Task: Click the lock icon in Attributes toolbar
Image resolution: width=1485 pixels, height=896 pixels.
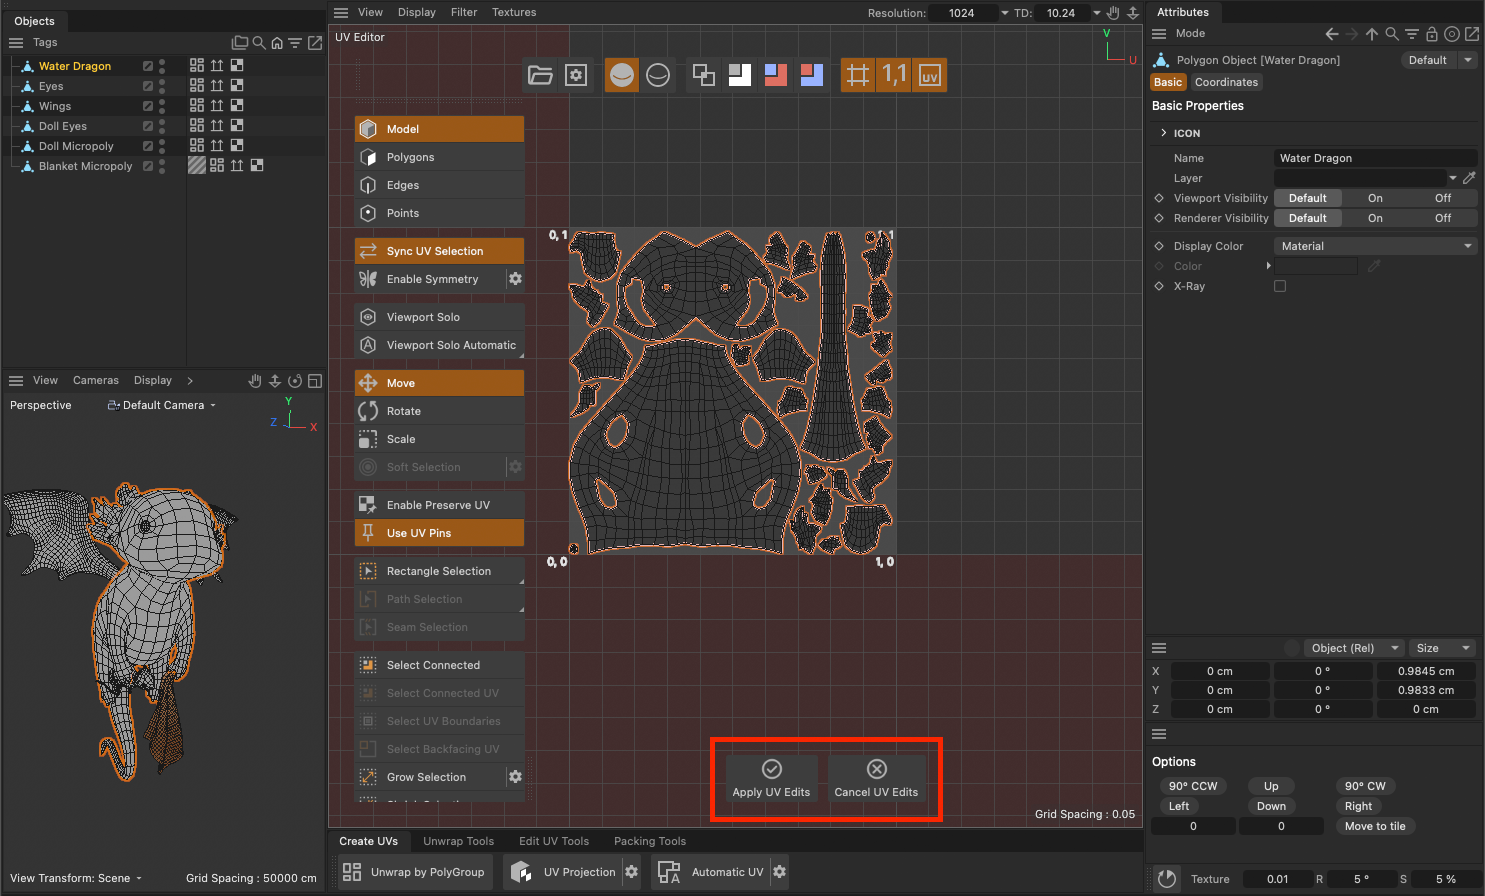Action: pos(1432,34)
